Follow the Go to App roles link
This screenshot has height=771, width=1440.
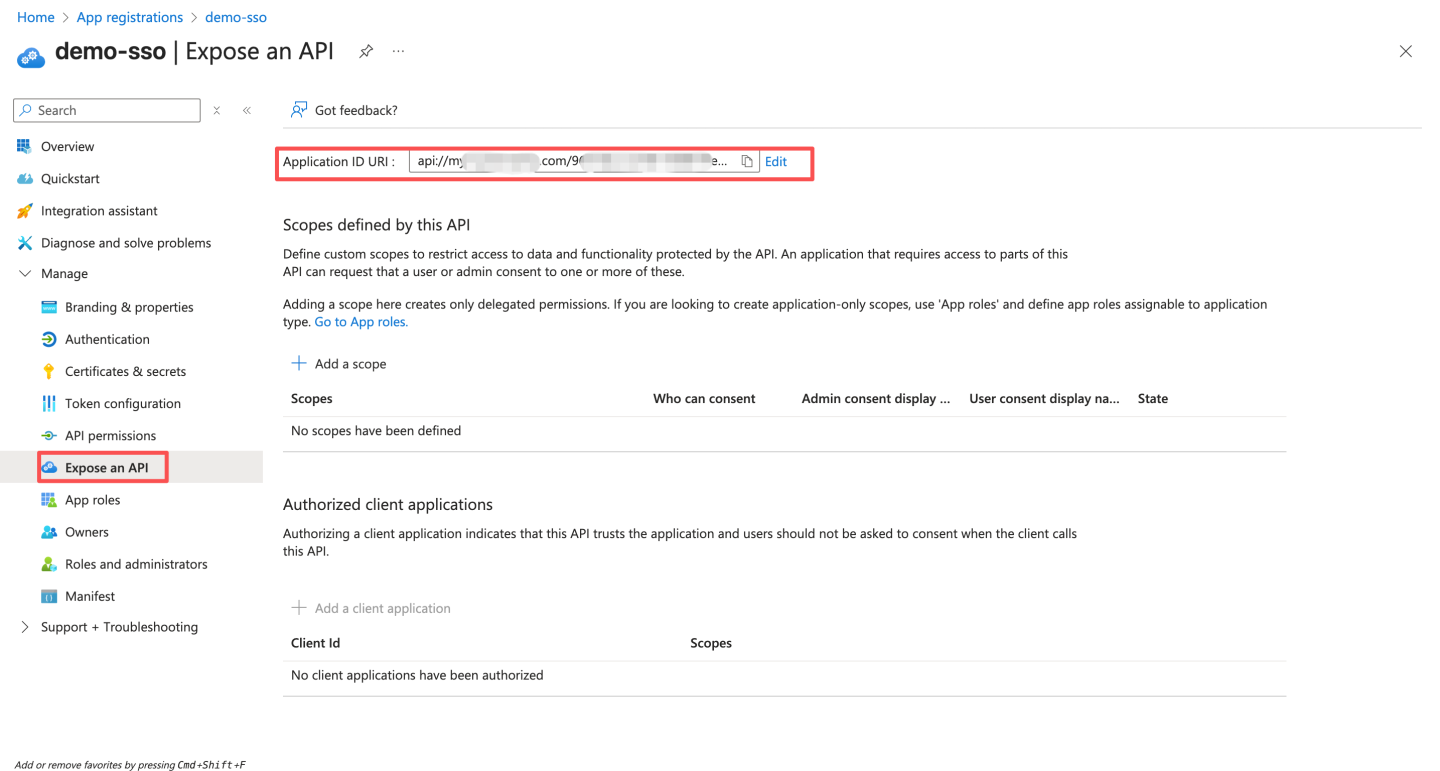(x=361, y=322)
